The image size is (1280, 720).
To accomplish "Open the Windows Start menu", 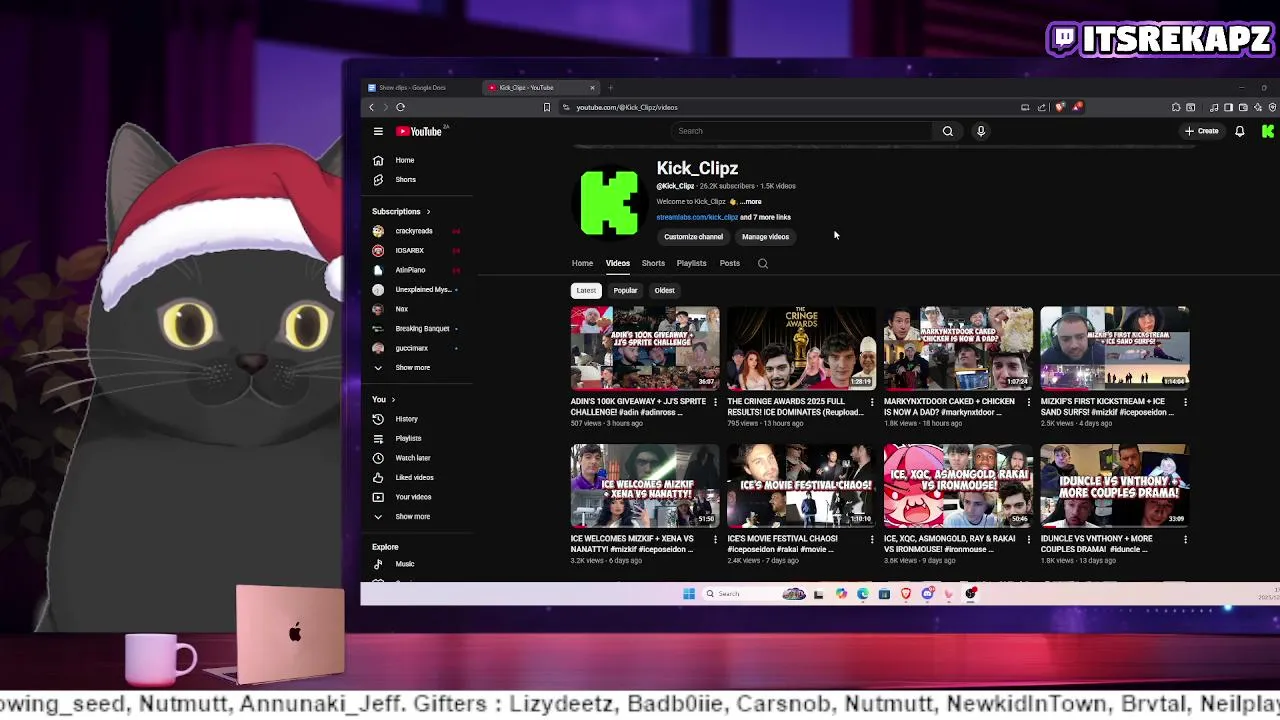I will point(689,594).
